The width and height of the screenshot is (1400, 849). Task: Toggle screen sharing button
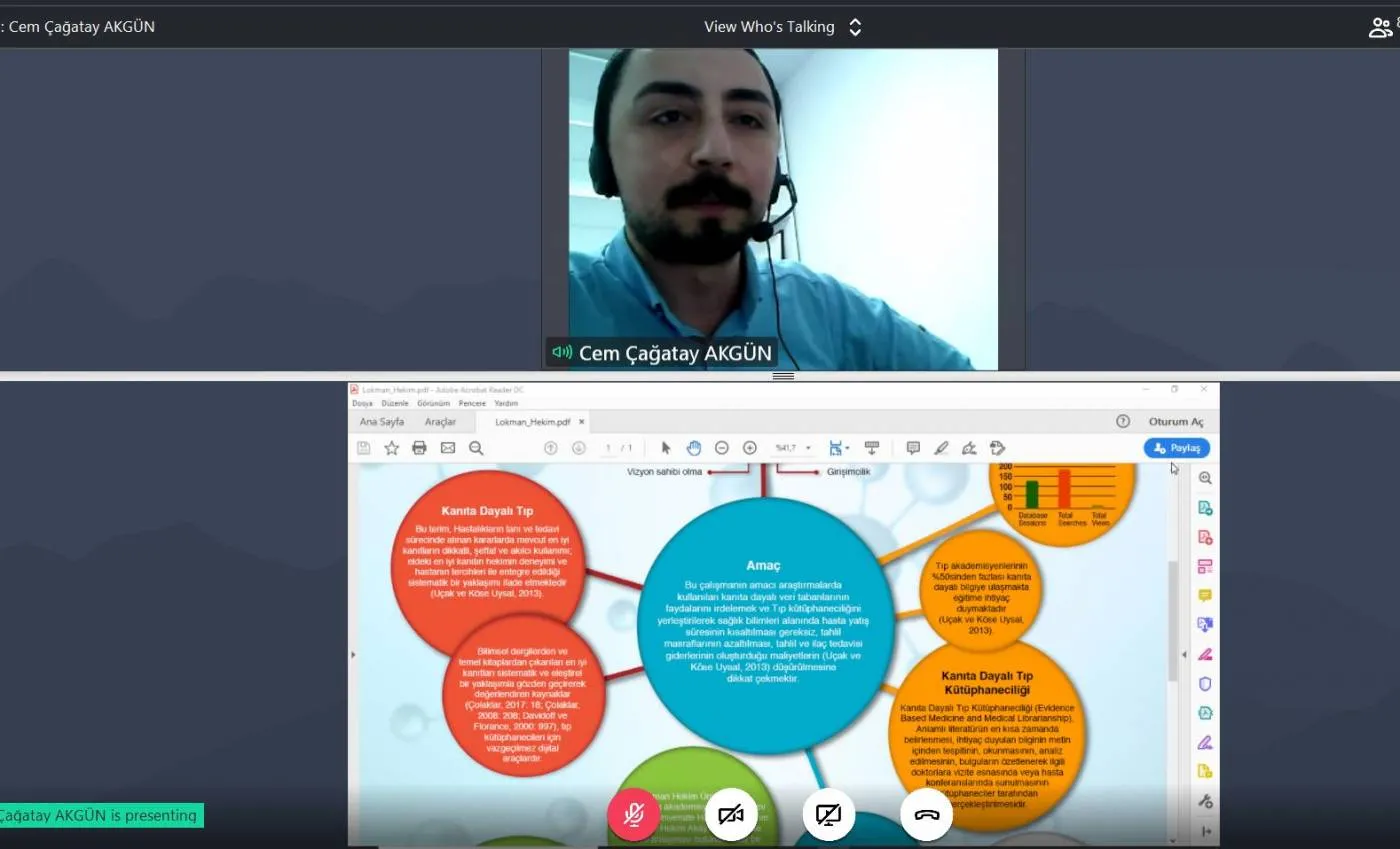coord(828,815)
